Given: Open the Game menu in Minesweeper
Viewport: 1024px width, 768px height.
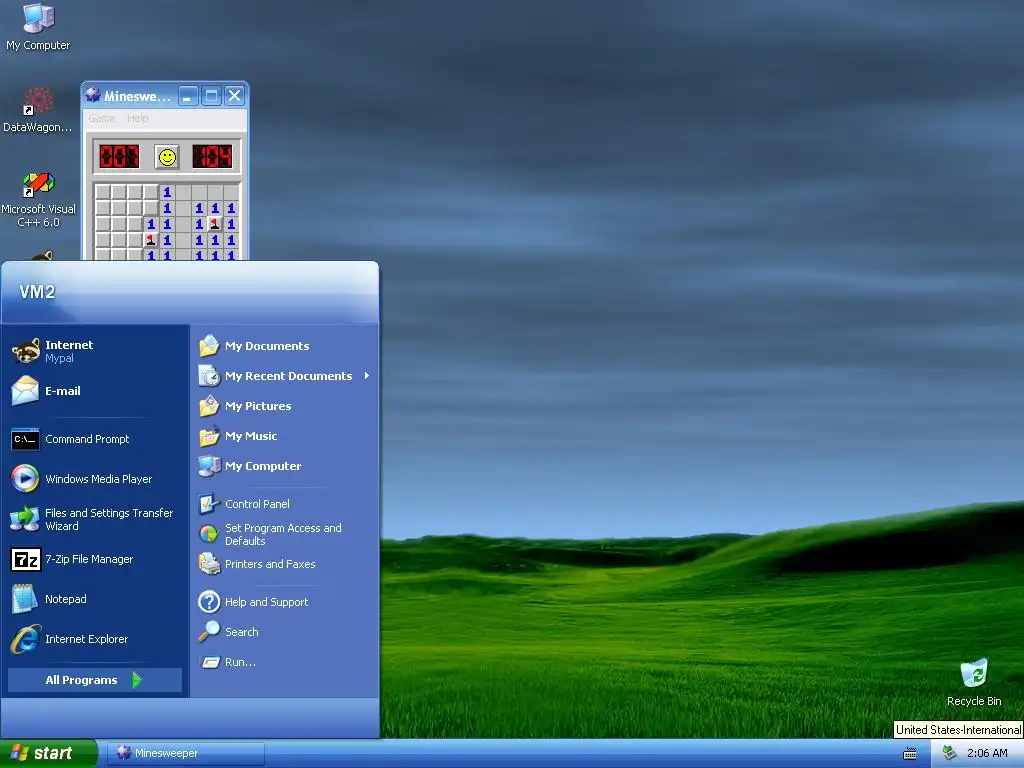Looking at the screenshot, I should (102, 118).
